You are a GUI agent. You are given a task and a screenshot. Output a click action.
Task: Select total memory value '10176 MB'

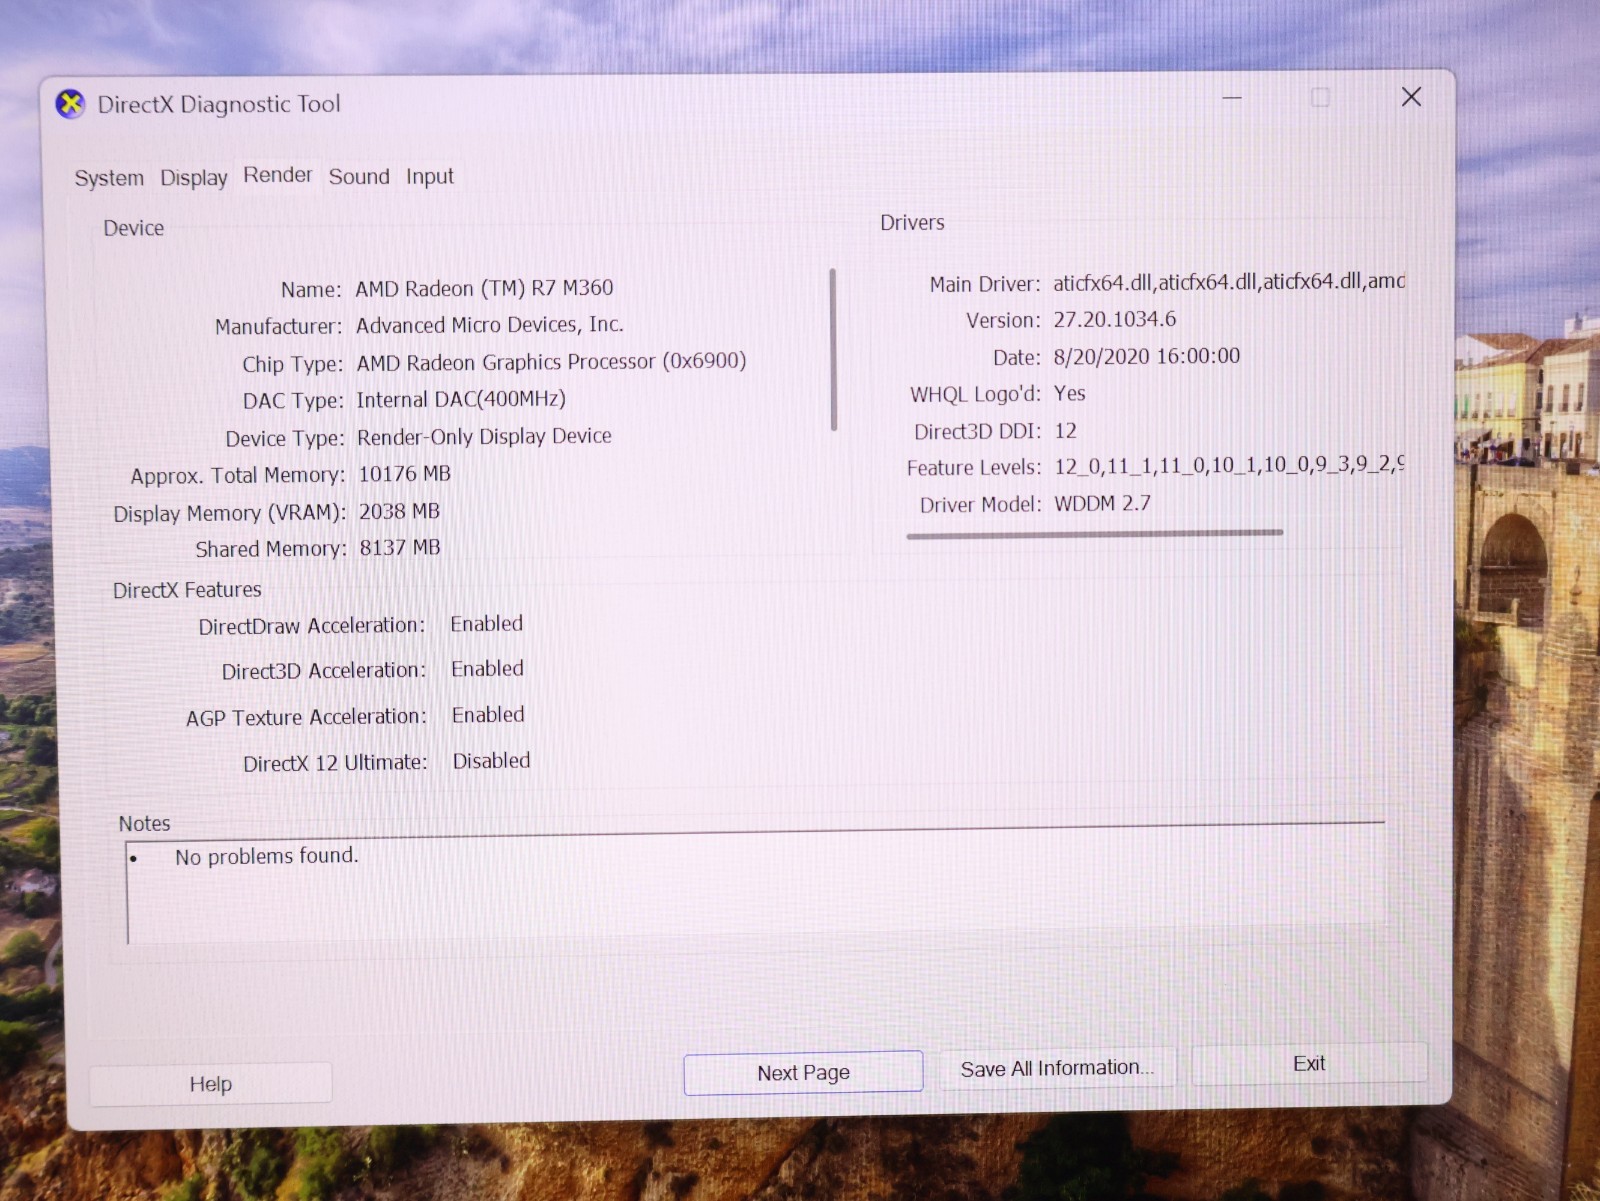[405, 473]
